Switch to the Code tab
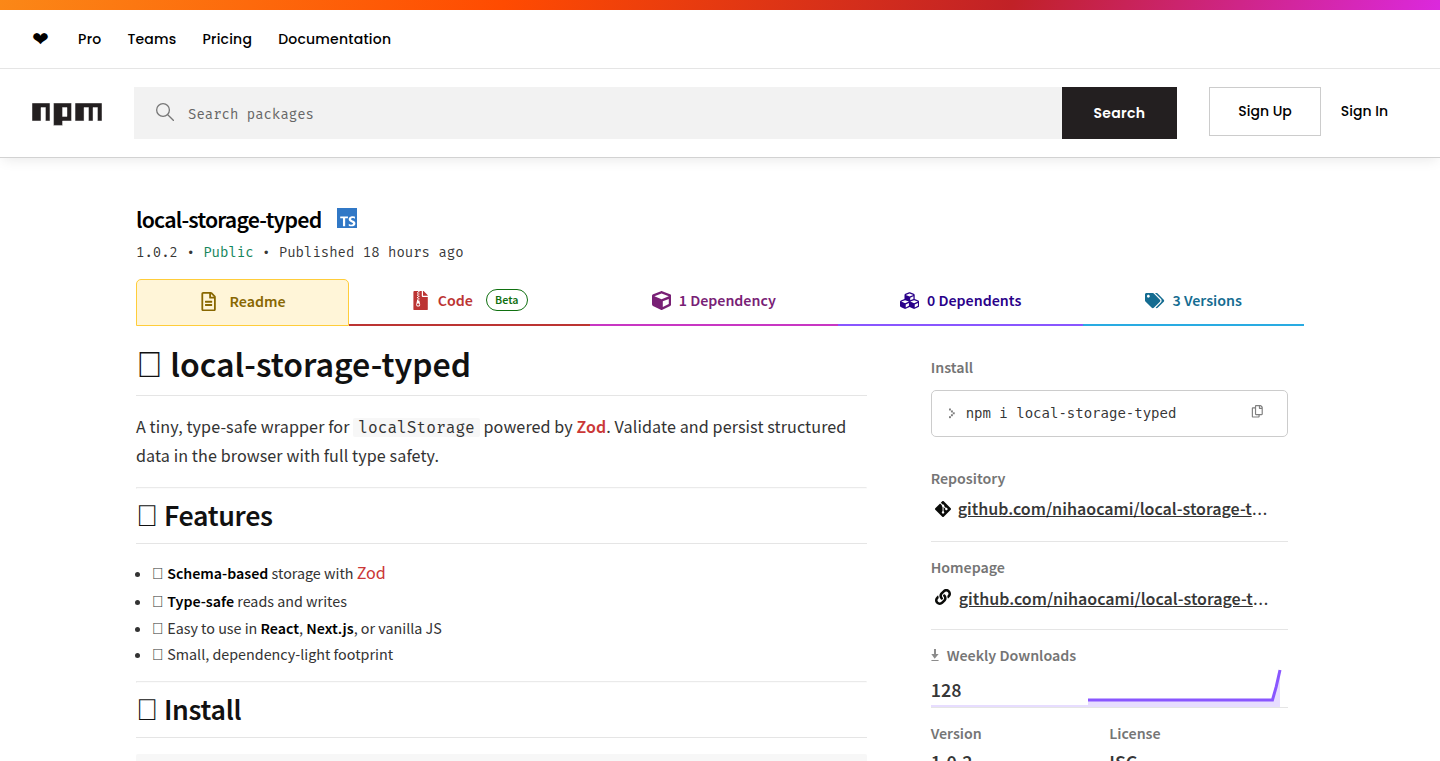Image resolution: width=1440 pixels, height=761 pixels. coord(469,301)
